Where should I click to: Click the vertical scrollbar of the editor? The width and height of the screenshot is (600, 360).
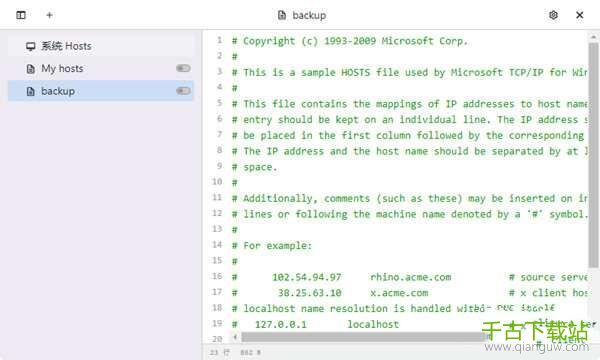click(593, 155)
